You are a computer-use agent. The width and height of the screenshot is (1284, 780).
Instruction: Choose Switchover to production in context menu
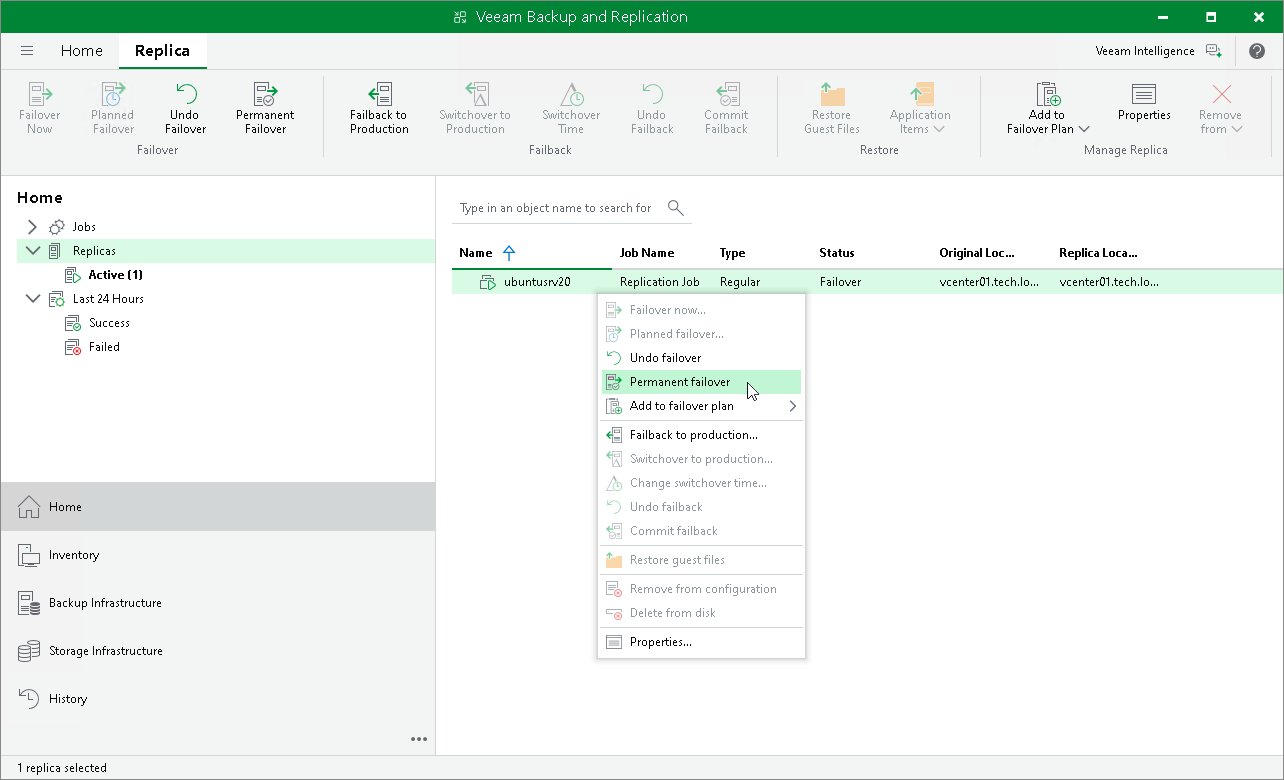[701, 459]
